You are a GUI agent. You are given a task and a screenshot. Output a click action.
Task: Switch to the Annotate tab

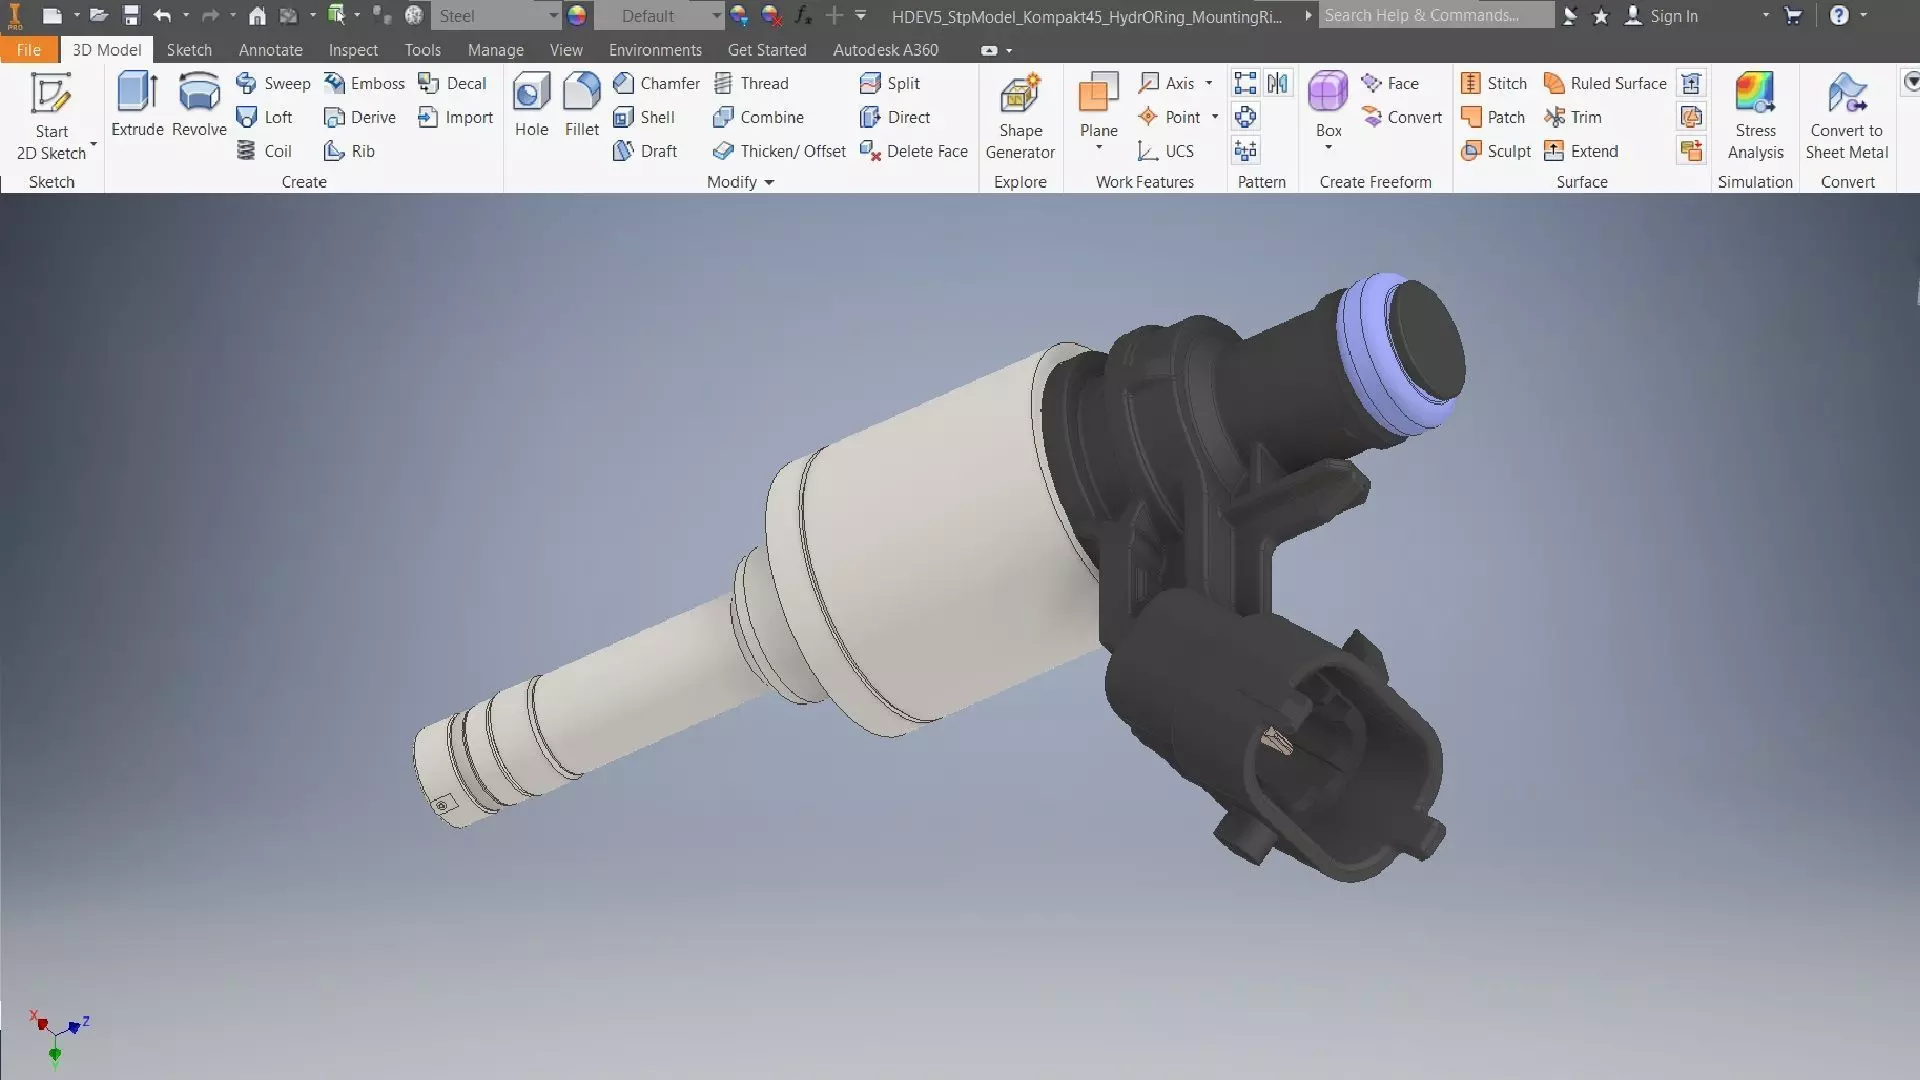pyautogui.click(x=270, y=49)
